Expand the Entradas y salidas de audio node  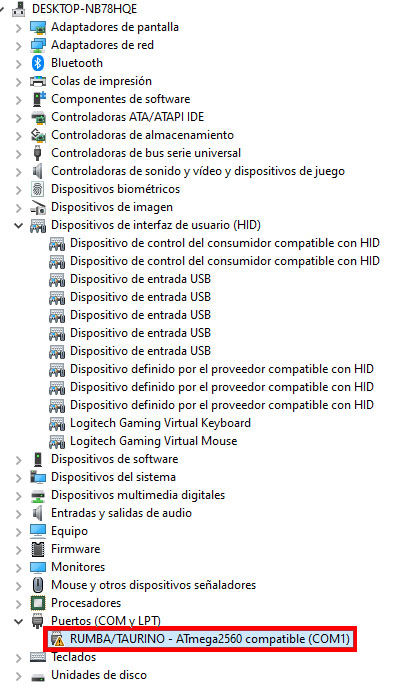pos(19,514)
